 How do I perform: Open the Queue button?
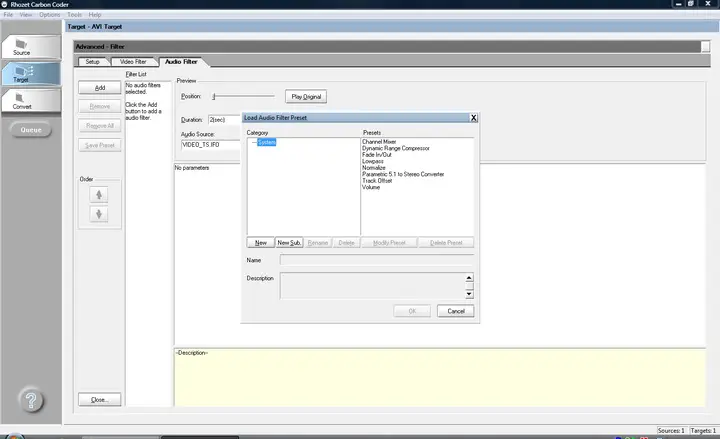pos(31,130)
